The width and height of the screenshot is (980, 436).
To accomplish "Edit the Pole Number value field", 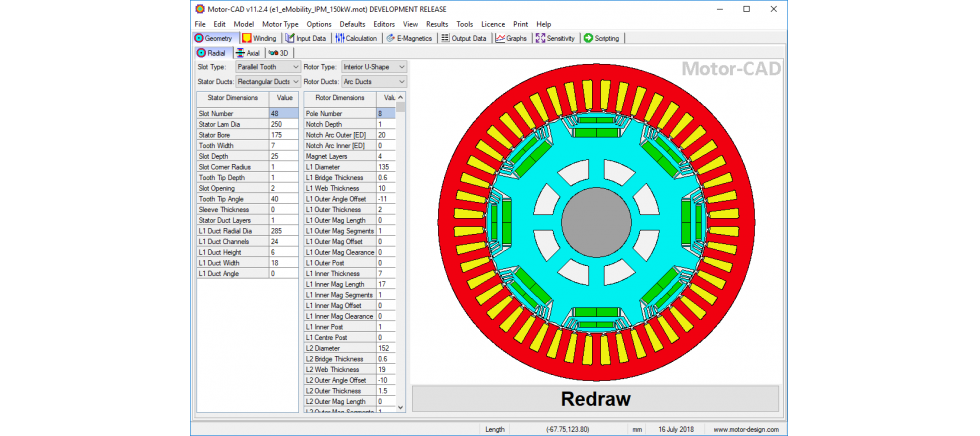I will (x=386, y=114).
